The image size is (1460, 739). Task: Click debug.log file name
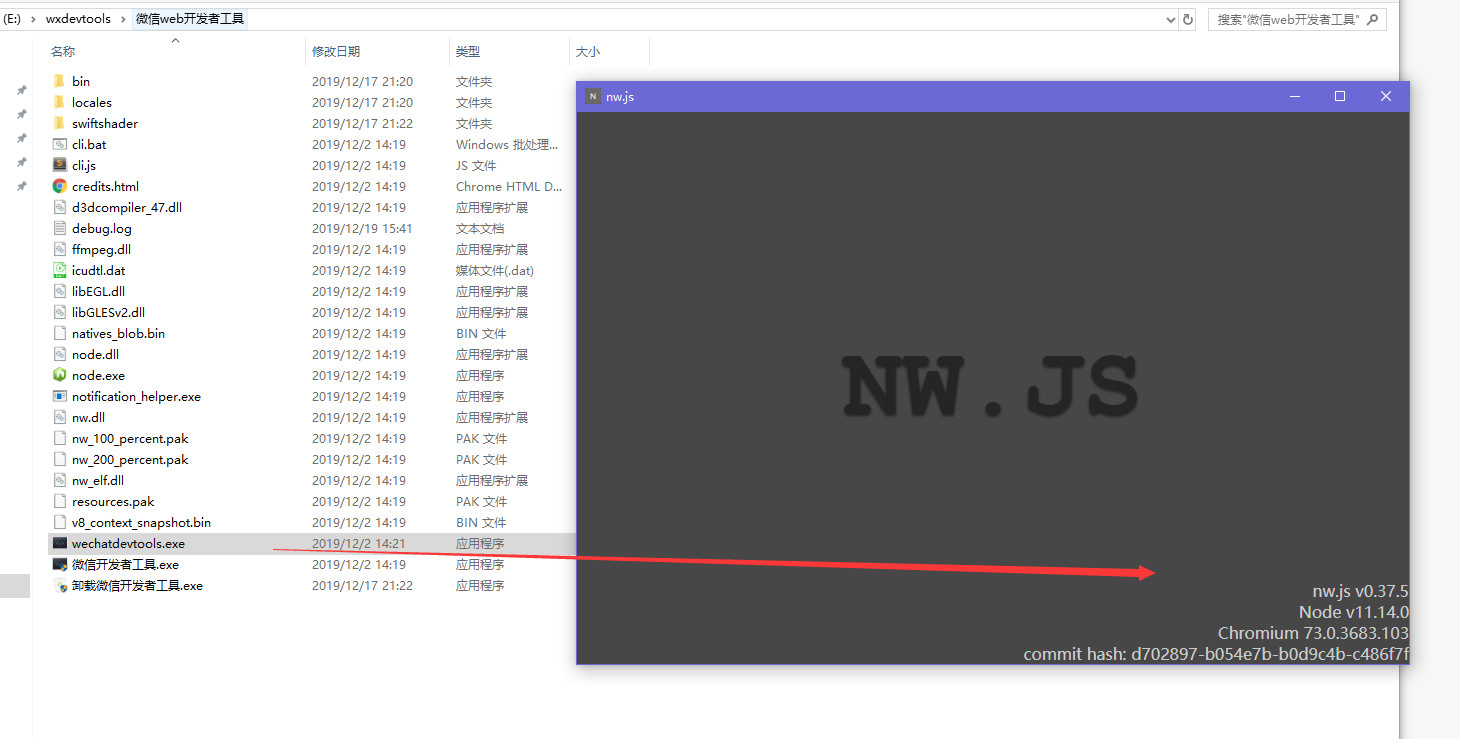(102, 229)
